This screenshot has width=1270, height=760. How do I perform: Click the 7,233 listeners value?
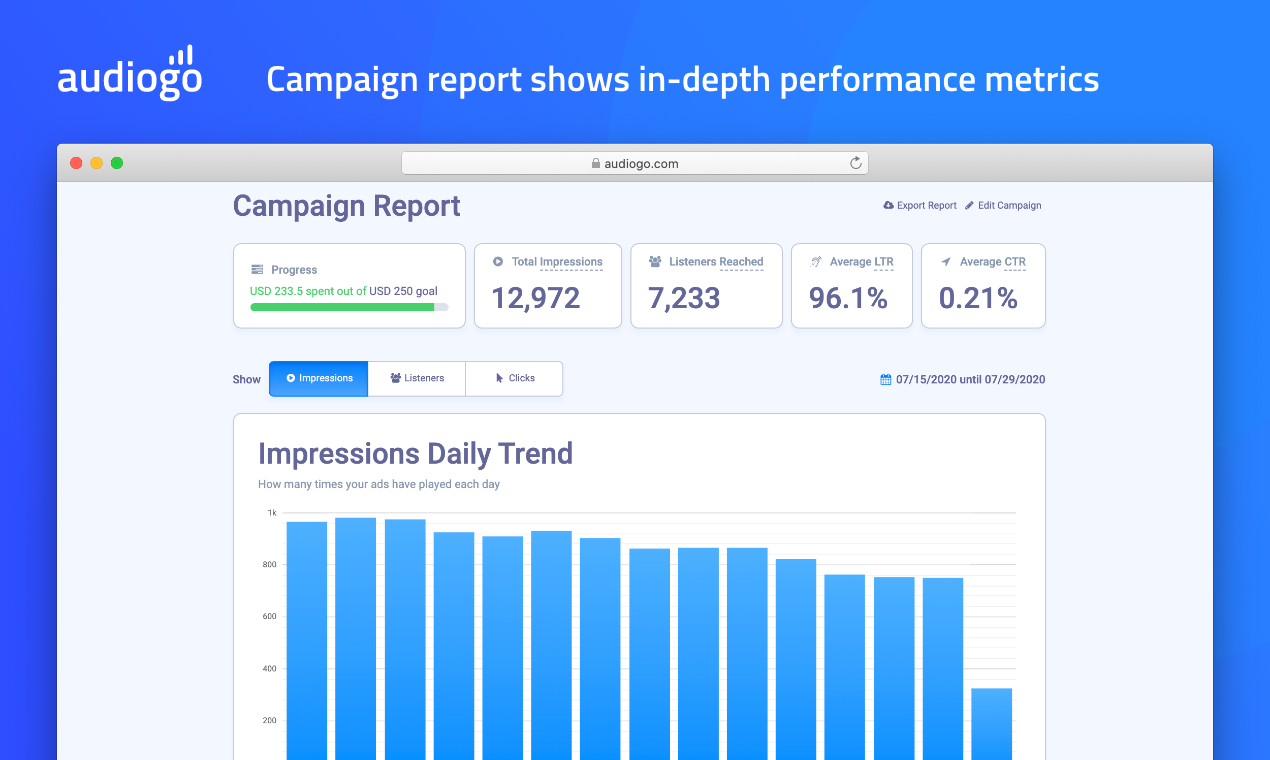(684, 298)
